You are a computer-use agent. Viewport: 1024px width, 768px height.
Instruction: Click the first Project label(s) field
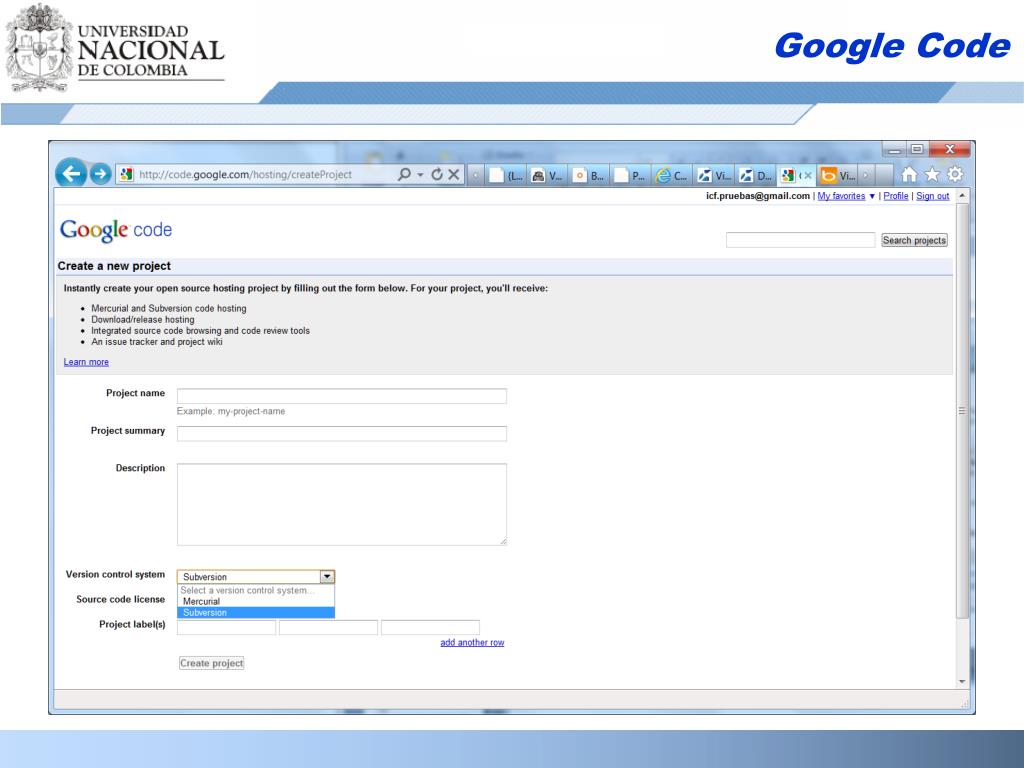(x=227, y=628)
